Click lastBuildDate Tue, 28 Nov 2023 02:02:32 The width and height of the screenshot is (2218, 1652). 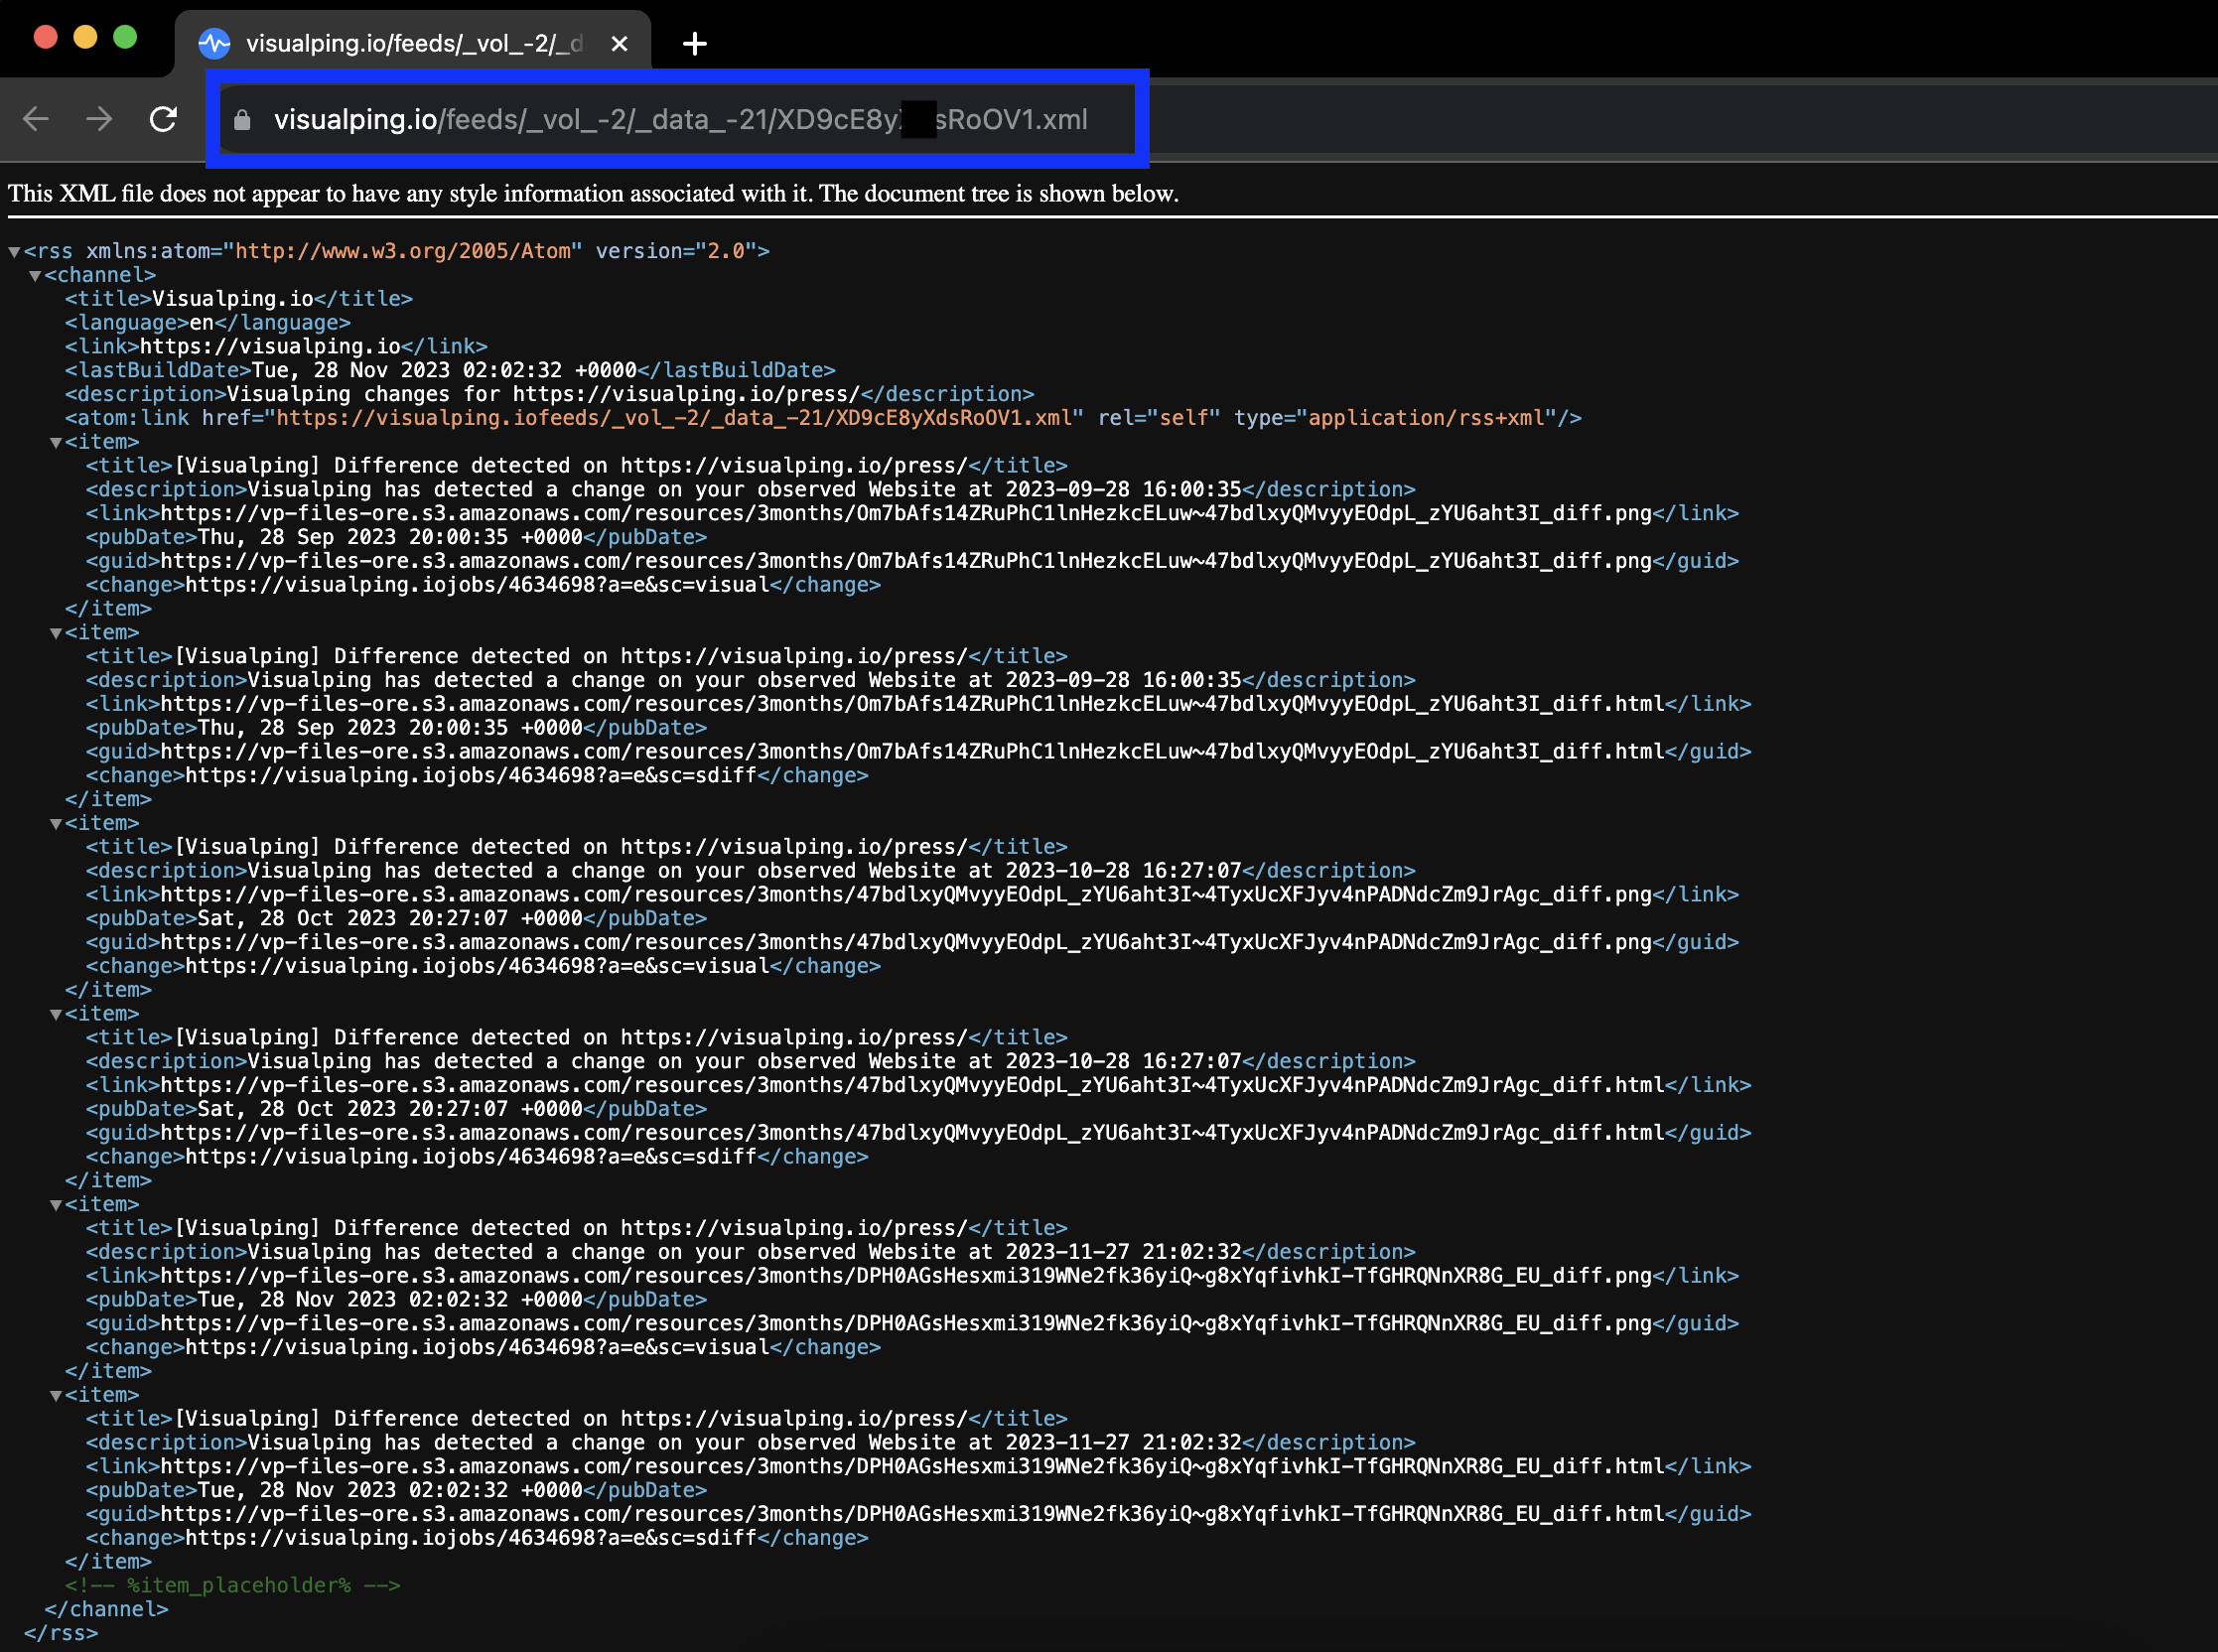(x=444, y=371)
